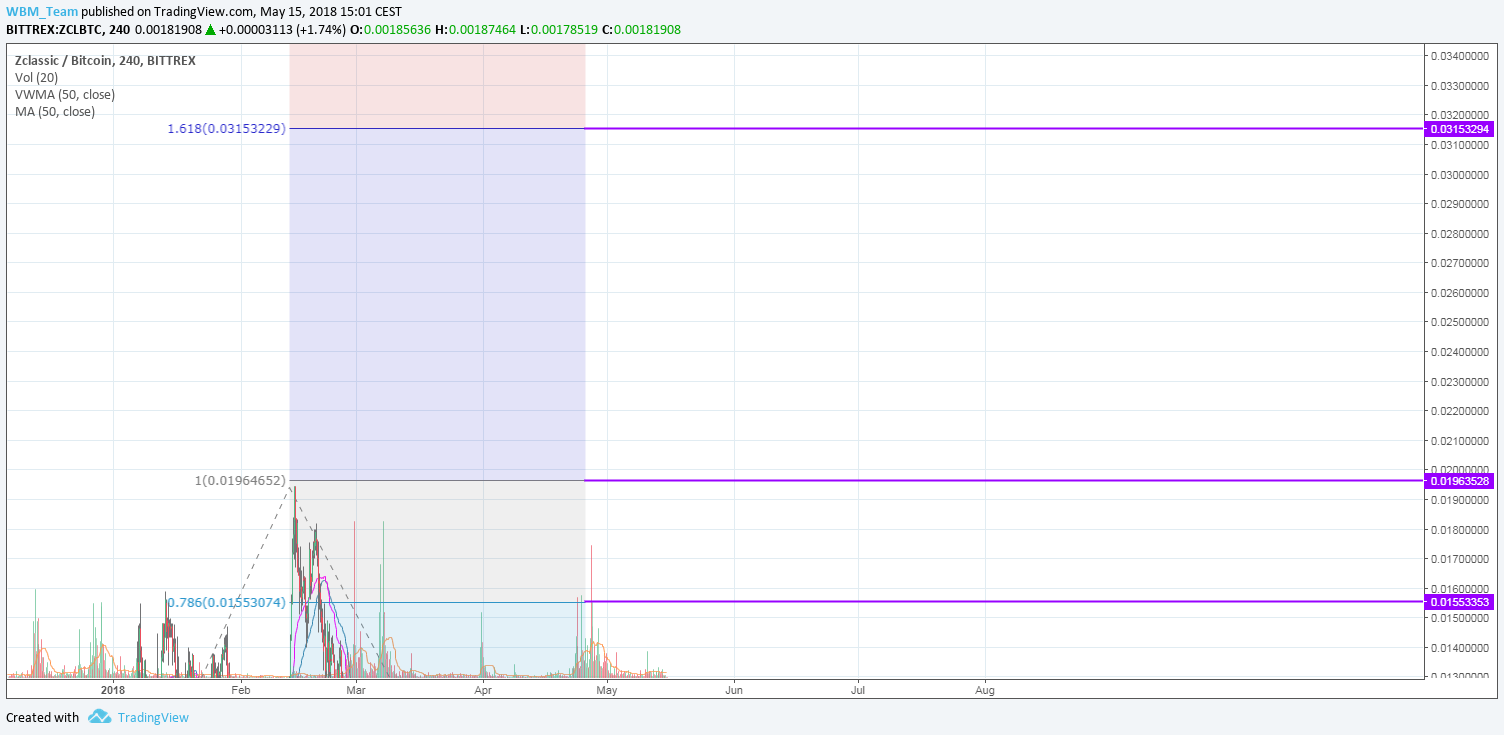
Task: Click the 0.03400000 price axis value
Action: pyautogui.click(x=1461, y=56)
